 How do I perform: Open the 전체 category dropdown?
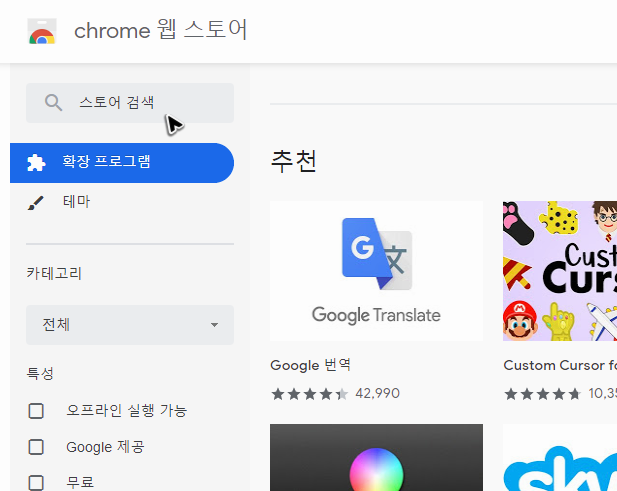[x=130, y=325]
